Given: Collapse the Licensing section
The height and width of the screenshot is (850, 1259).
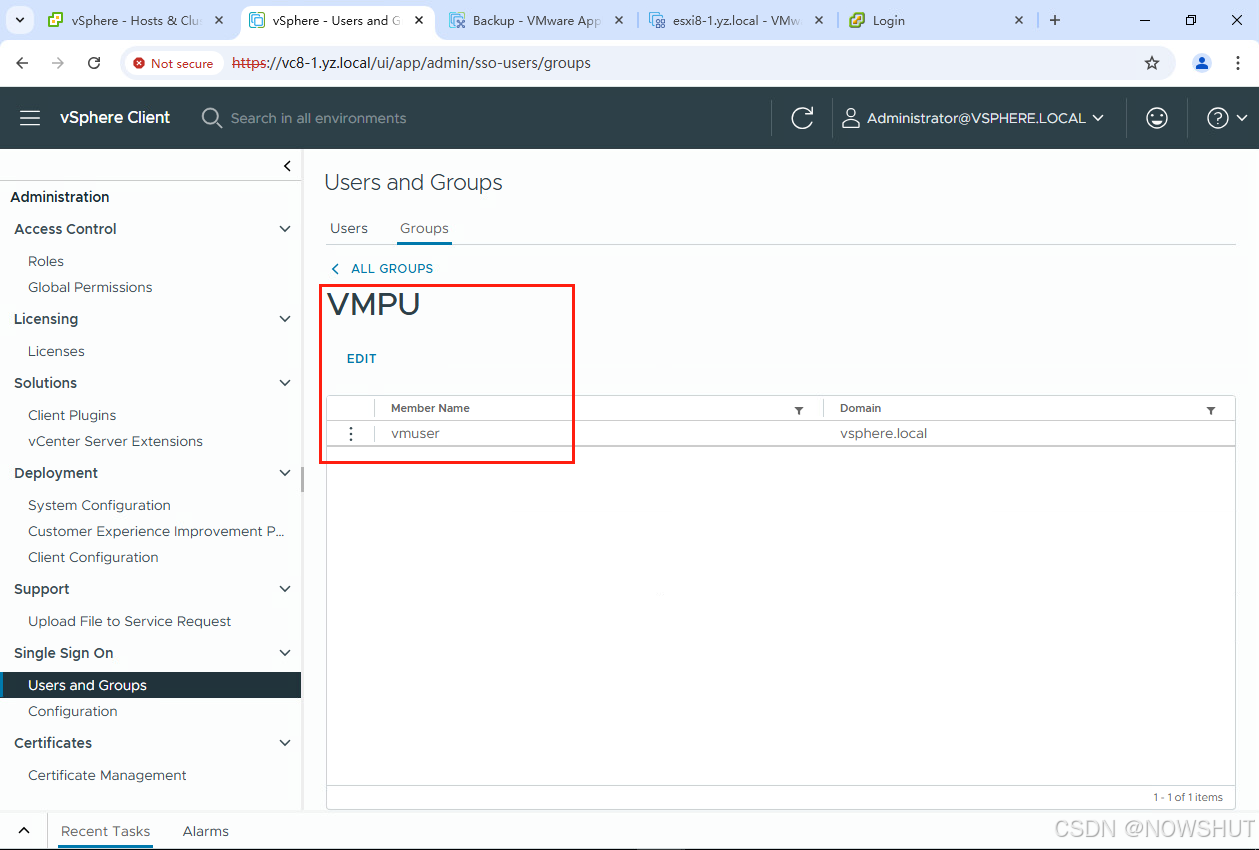Looking at the screenshot, I should [x=285, y=319].
